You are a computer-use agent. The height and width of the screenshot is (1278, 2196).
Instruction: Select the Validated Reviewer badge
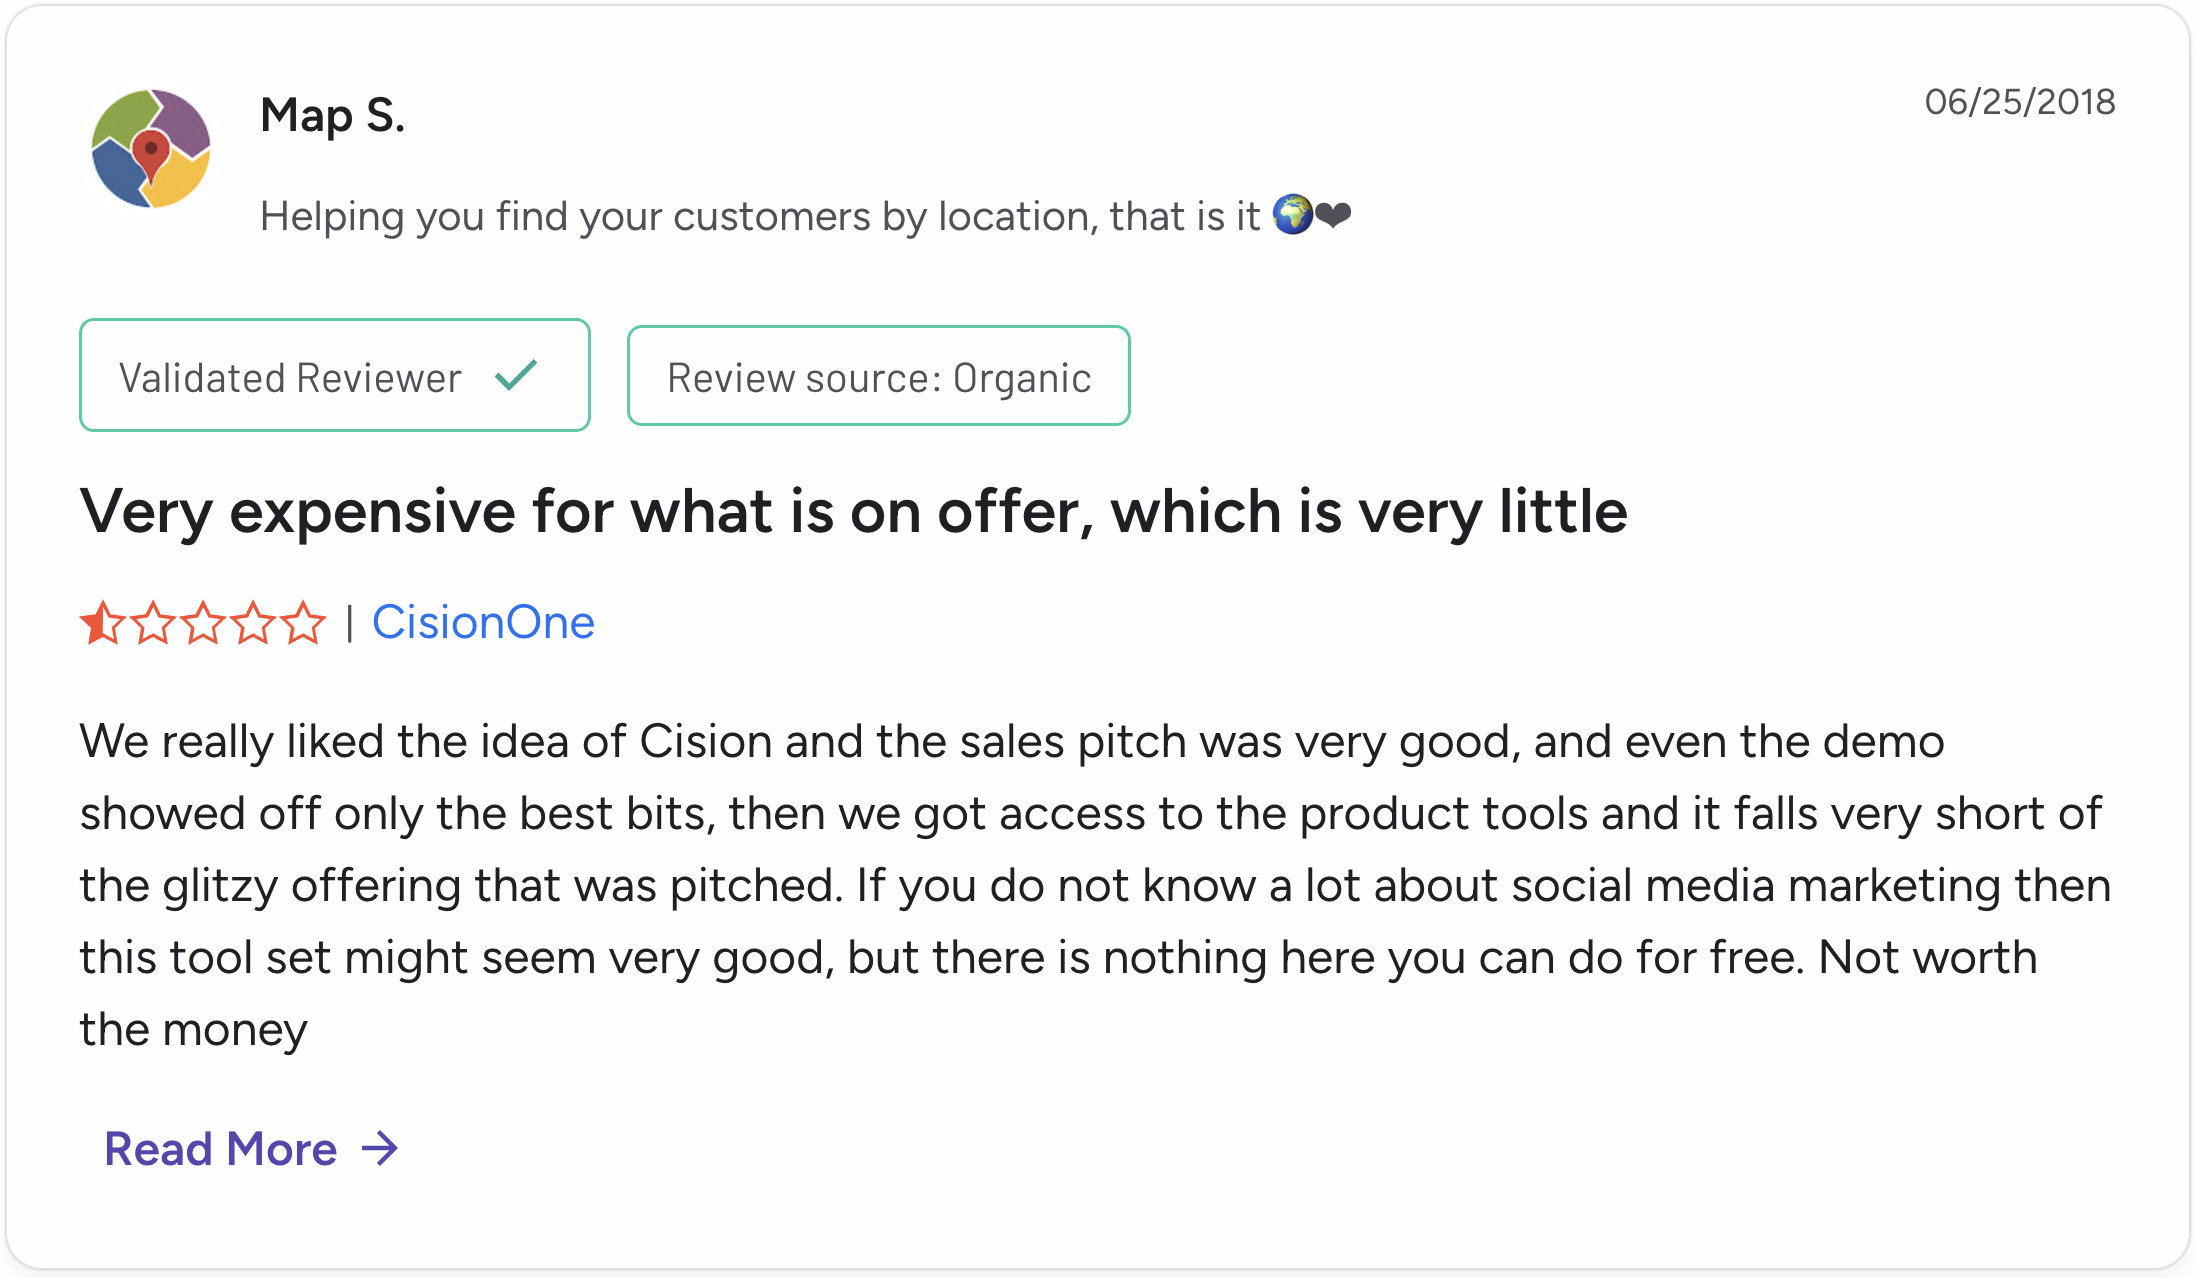point(335,375)
